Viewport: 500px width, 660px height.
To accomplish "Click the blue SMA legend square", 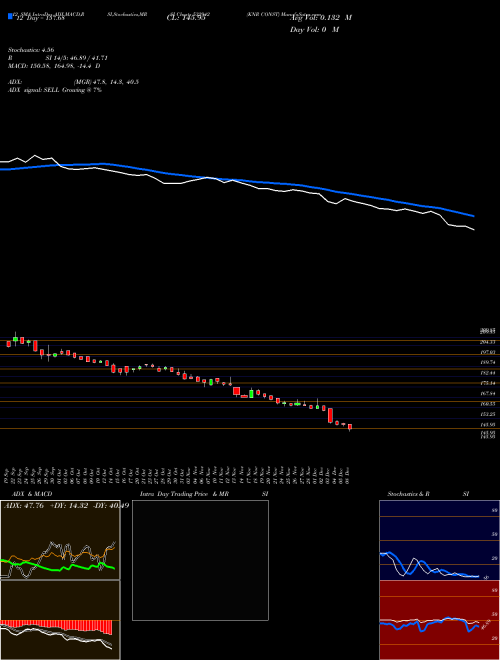I will click(10, 16).
